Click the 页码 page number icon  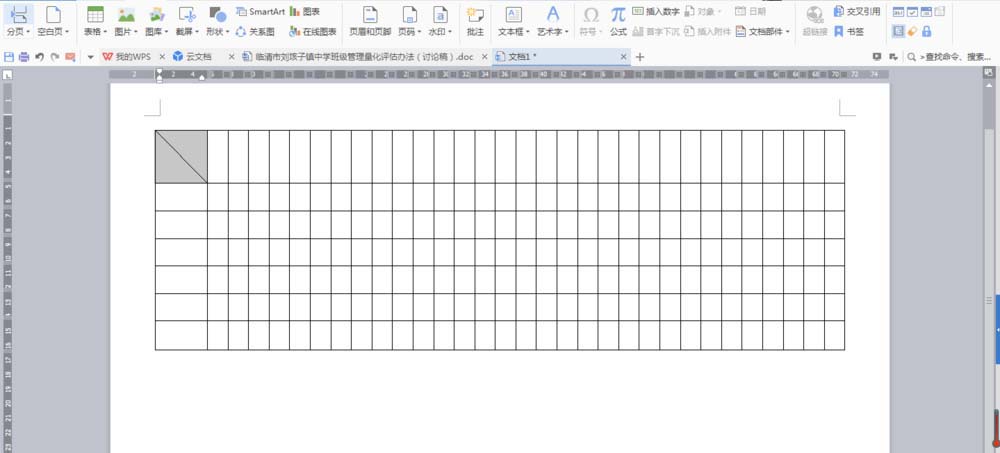[x=409, y=14]
